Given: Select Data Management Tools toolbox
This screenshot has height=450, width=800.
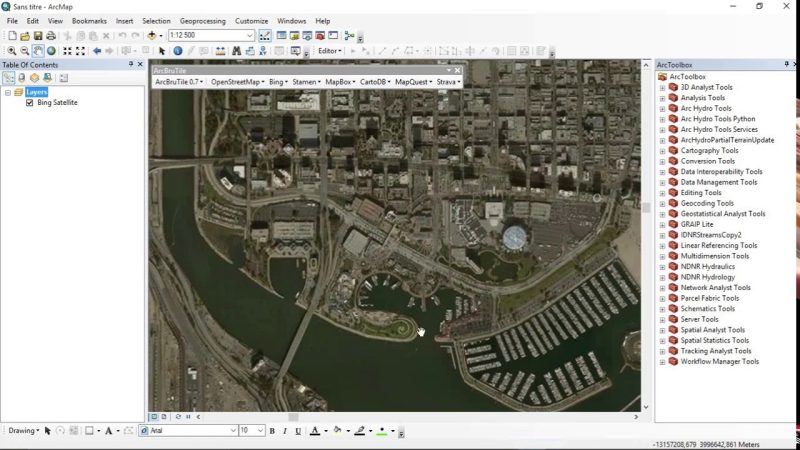Looking at the screenshot, I should click(x=719, y=182).
